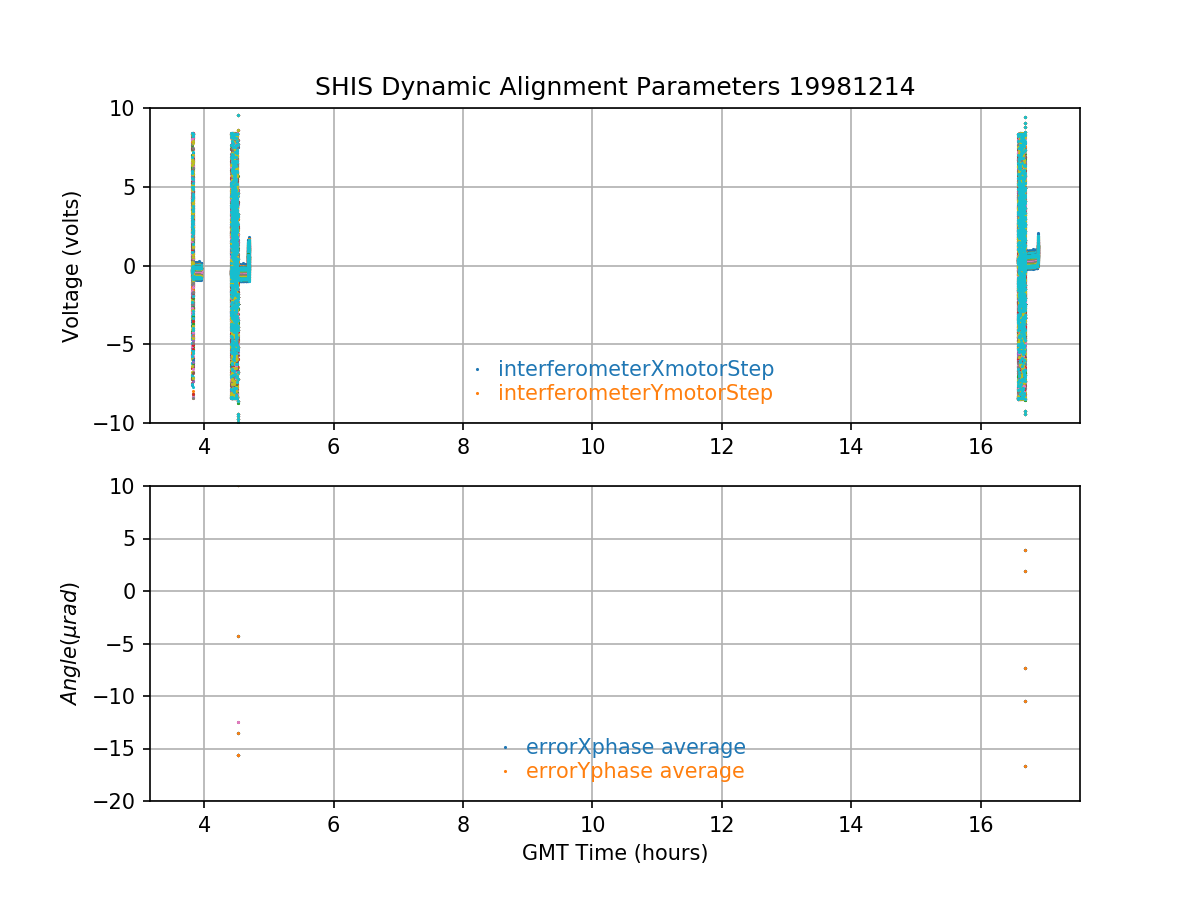Click the highest angle data point near hour 16.7

1025,550
